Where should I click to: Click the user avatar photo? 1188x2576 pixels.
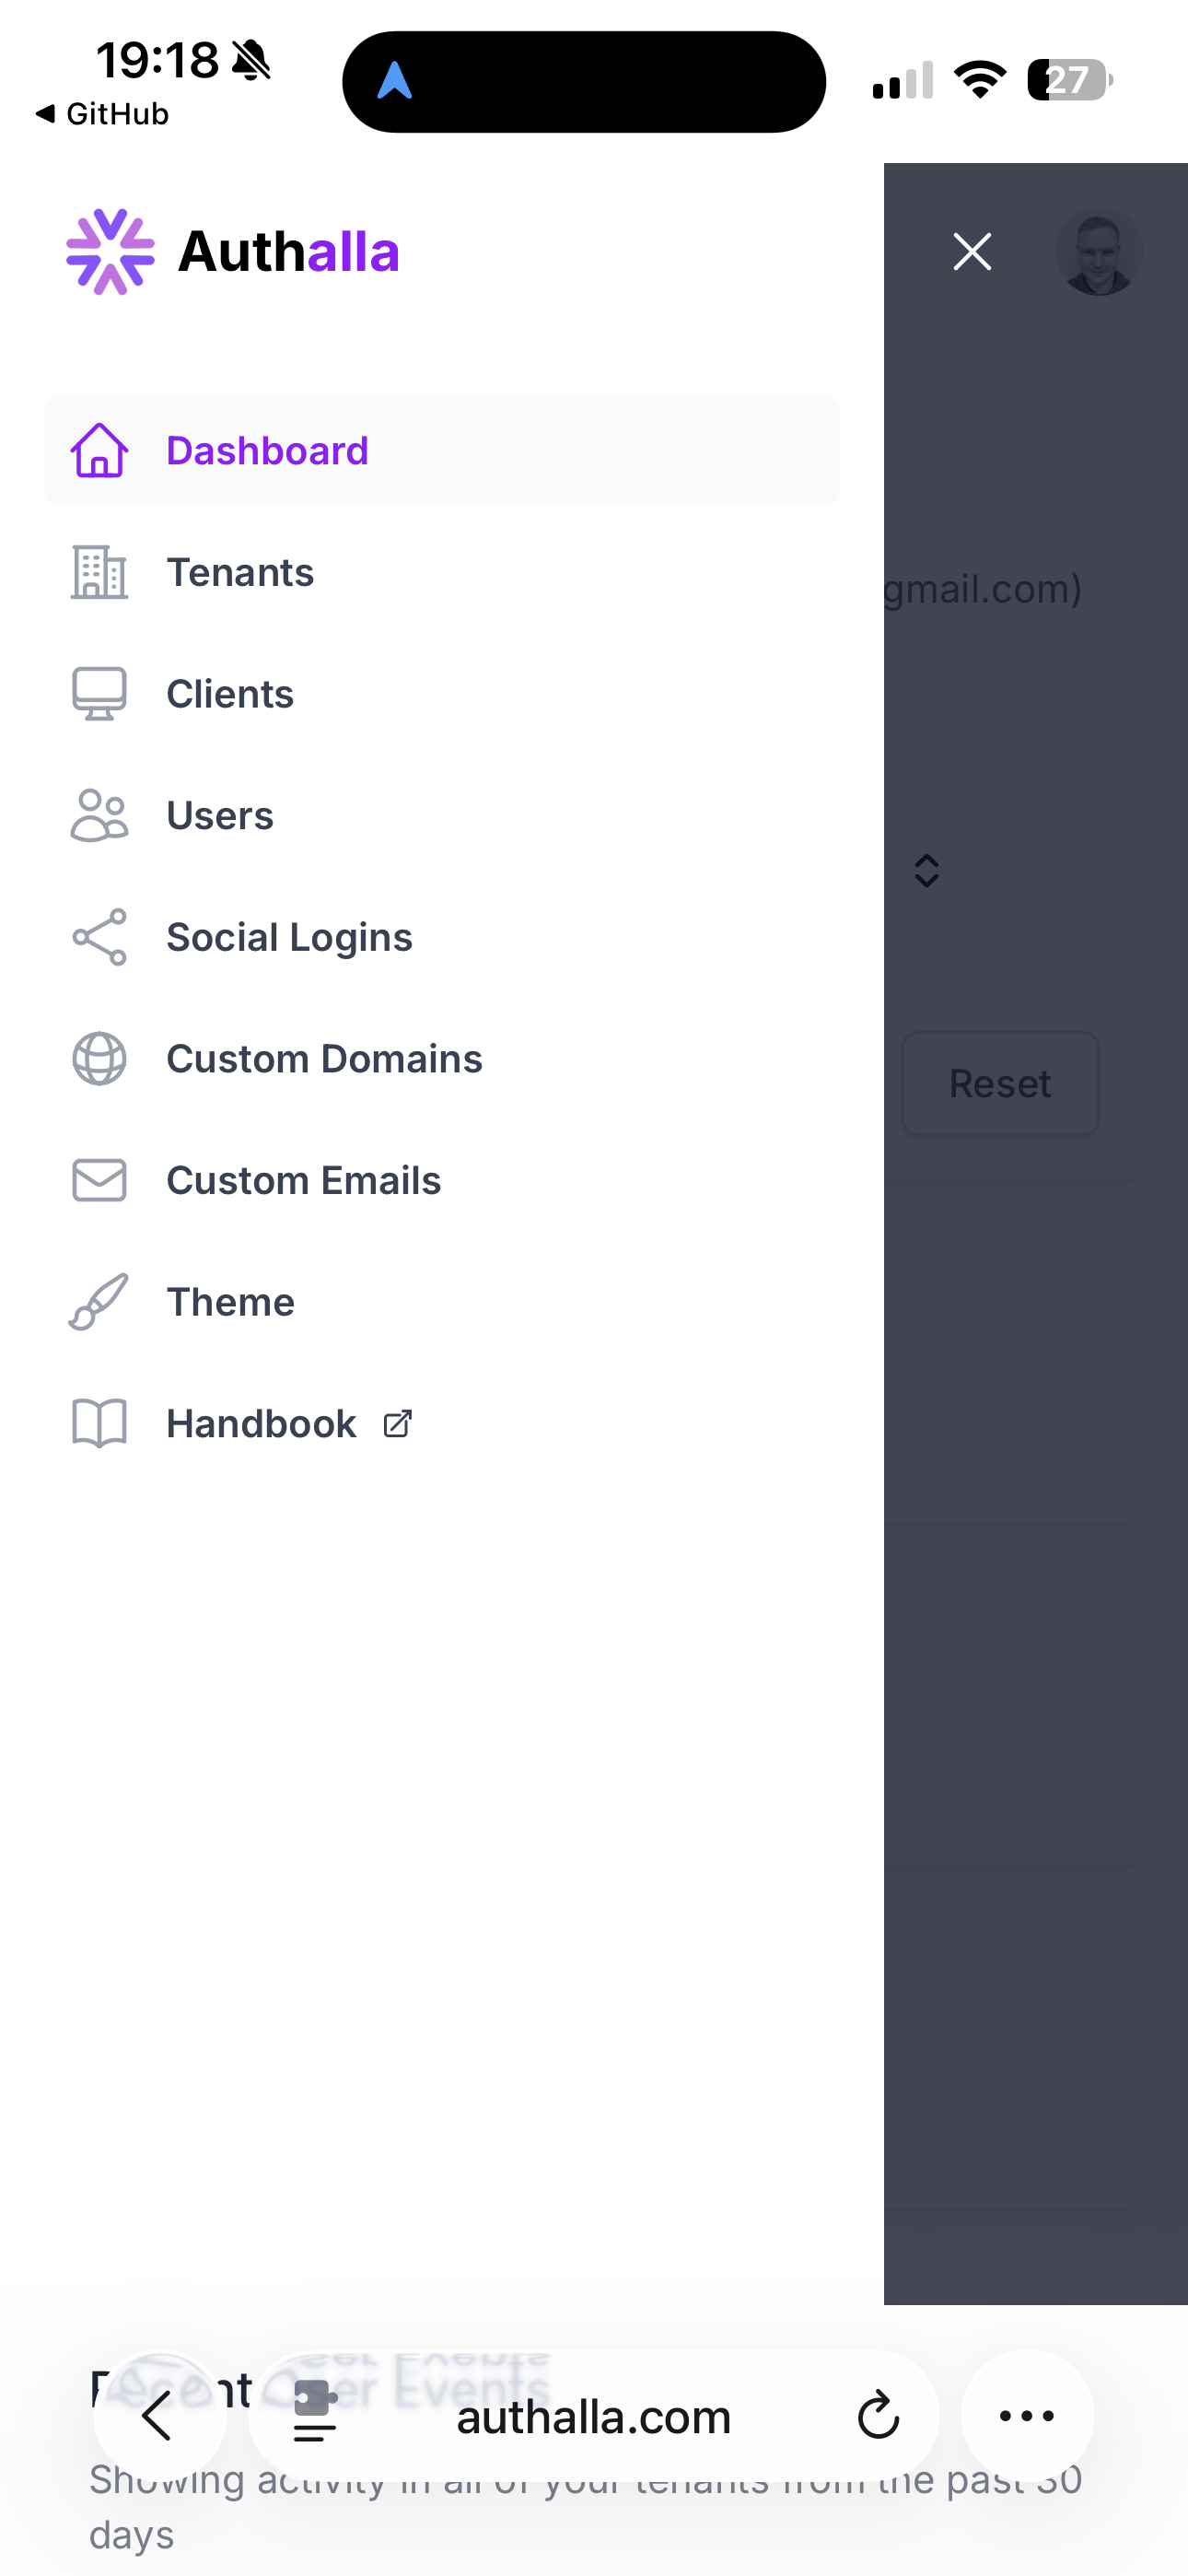pos(1099,251)
